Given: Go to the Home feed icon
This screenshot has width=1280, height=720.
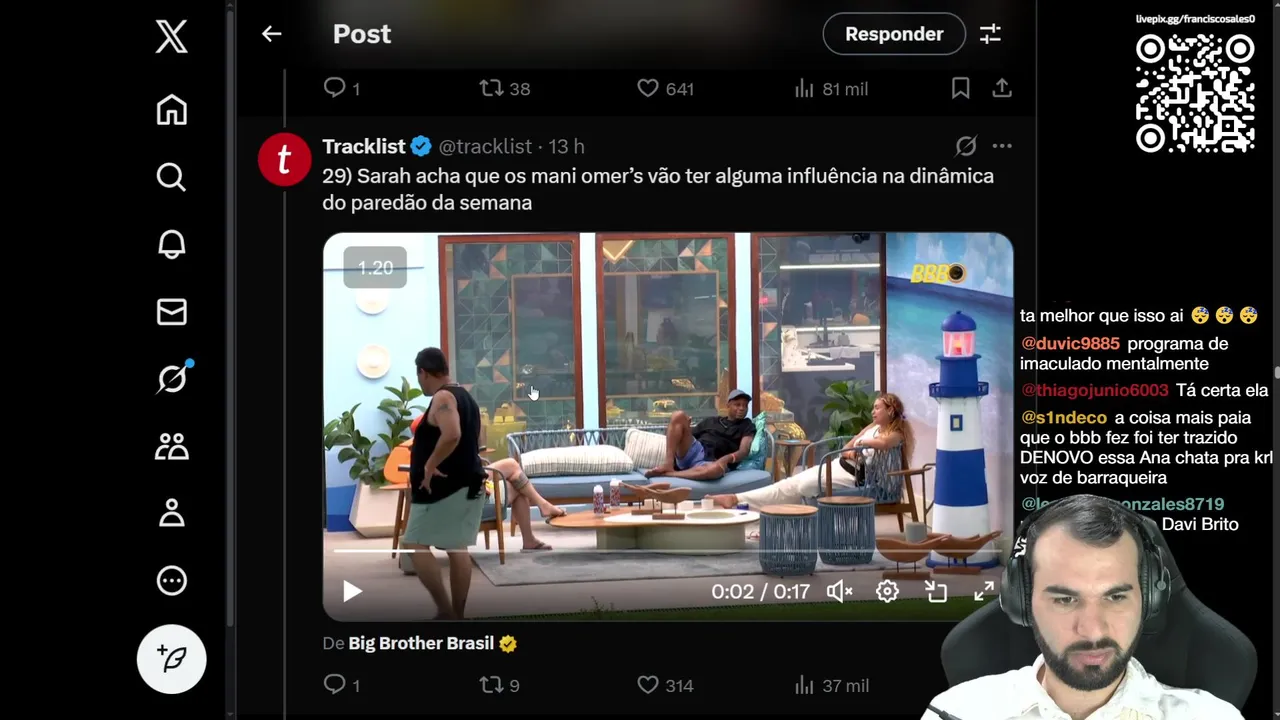Looking at the screenshot, I should click(x=172, y=110).
